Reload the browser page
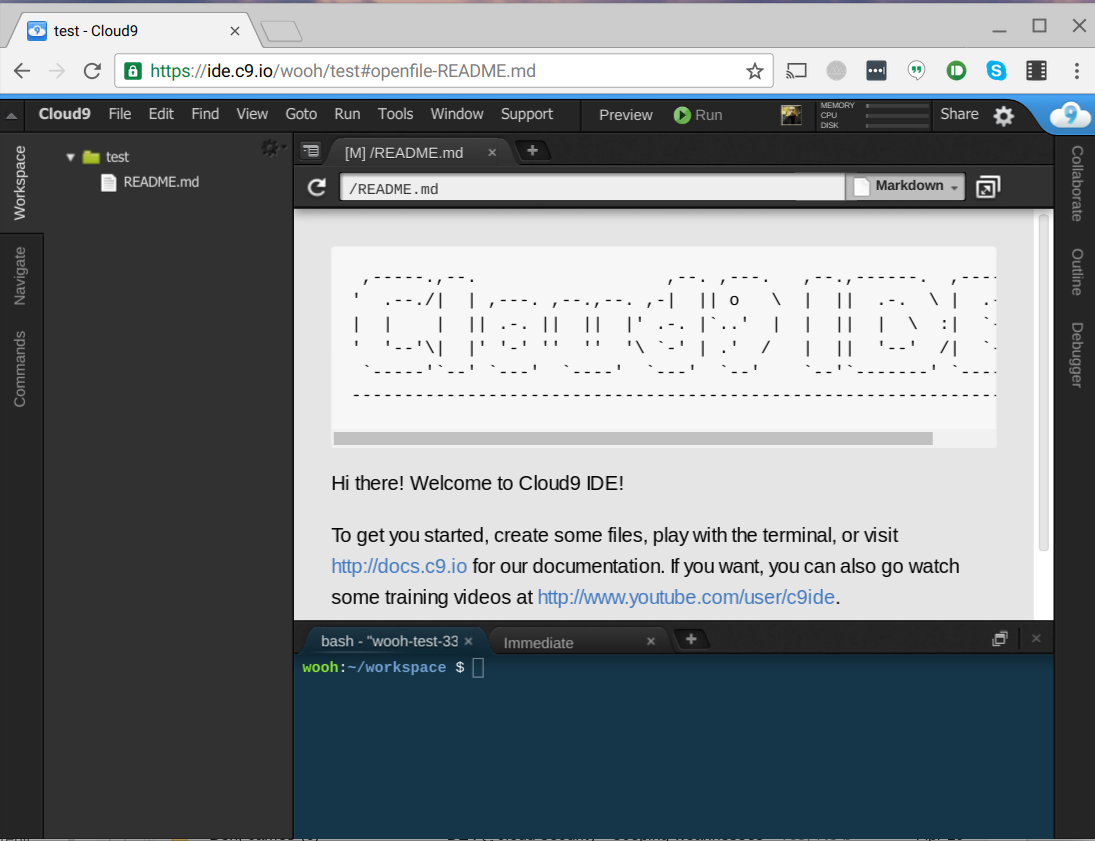This screenshot has width=1095, height=841. (92, 71)
